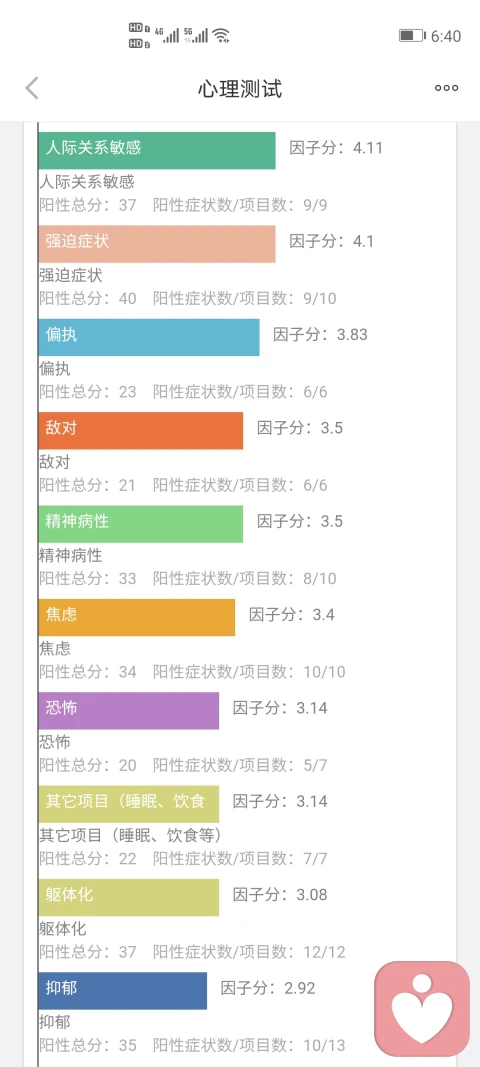The height and width of the screenshot is (1067, 480).
Task: Open the three-dot more options menu
Action: [x=447, y=88]
